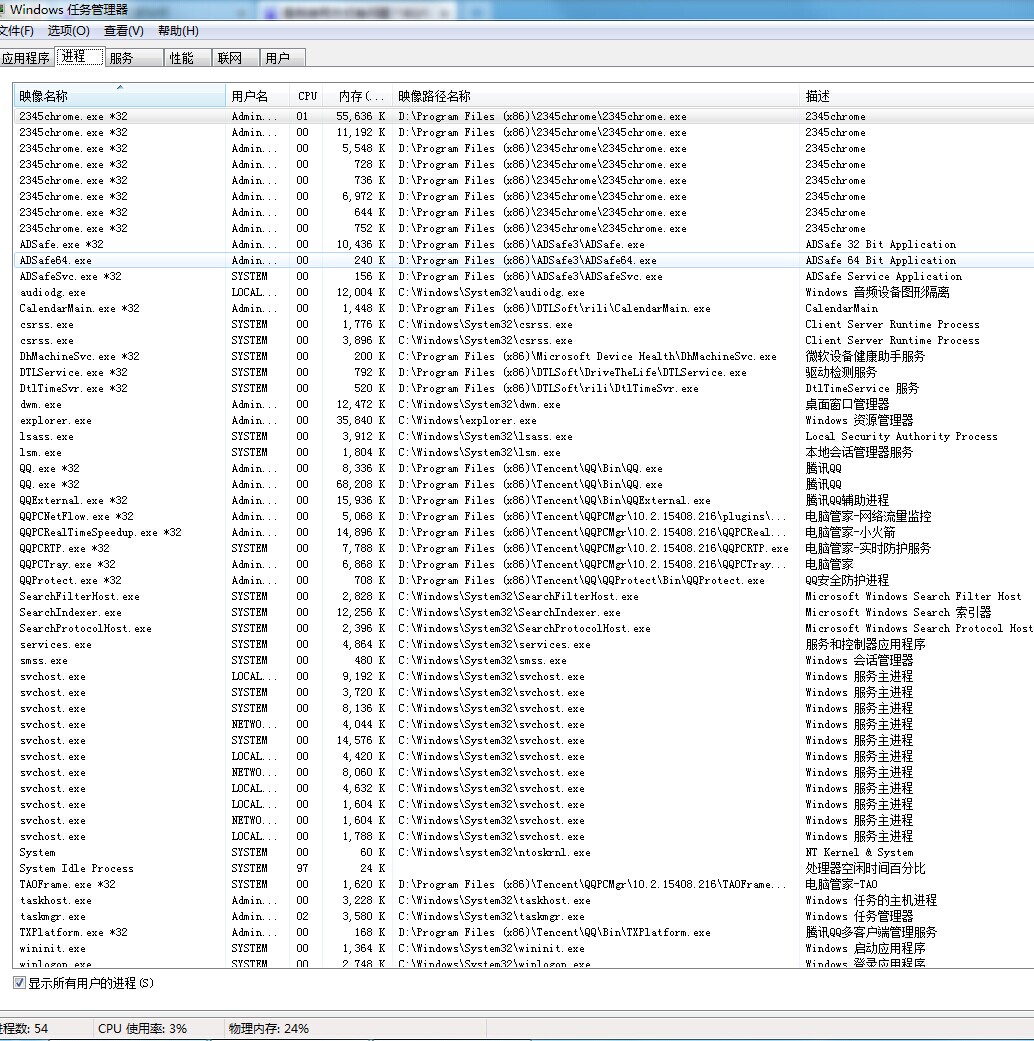Click the 68,208 K QQ memory value
The width and height of the screenshot is (1034, 1041).
click(361, 485)
